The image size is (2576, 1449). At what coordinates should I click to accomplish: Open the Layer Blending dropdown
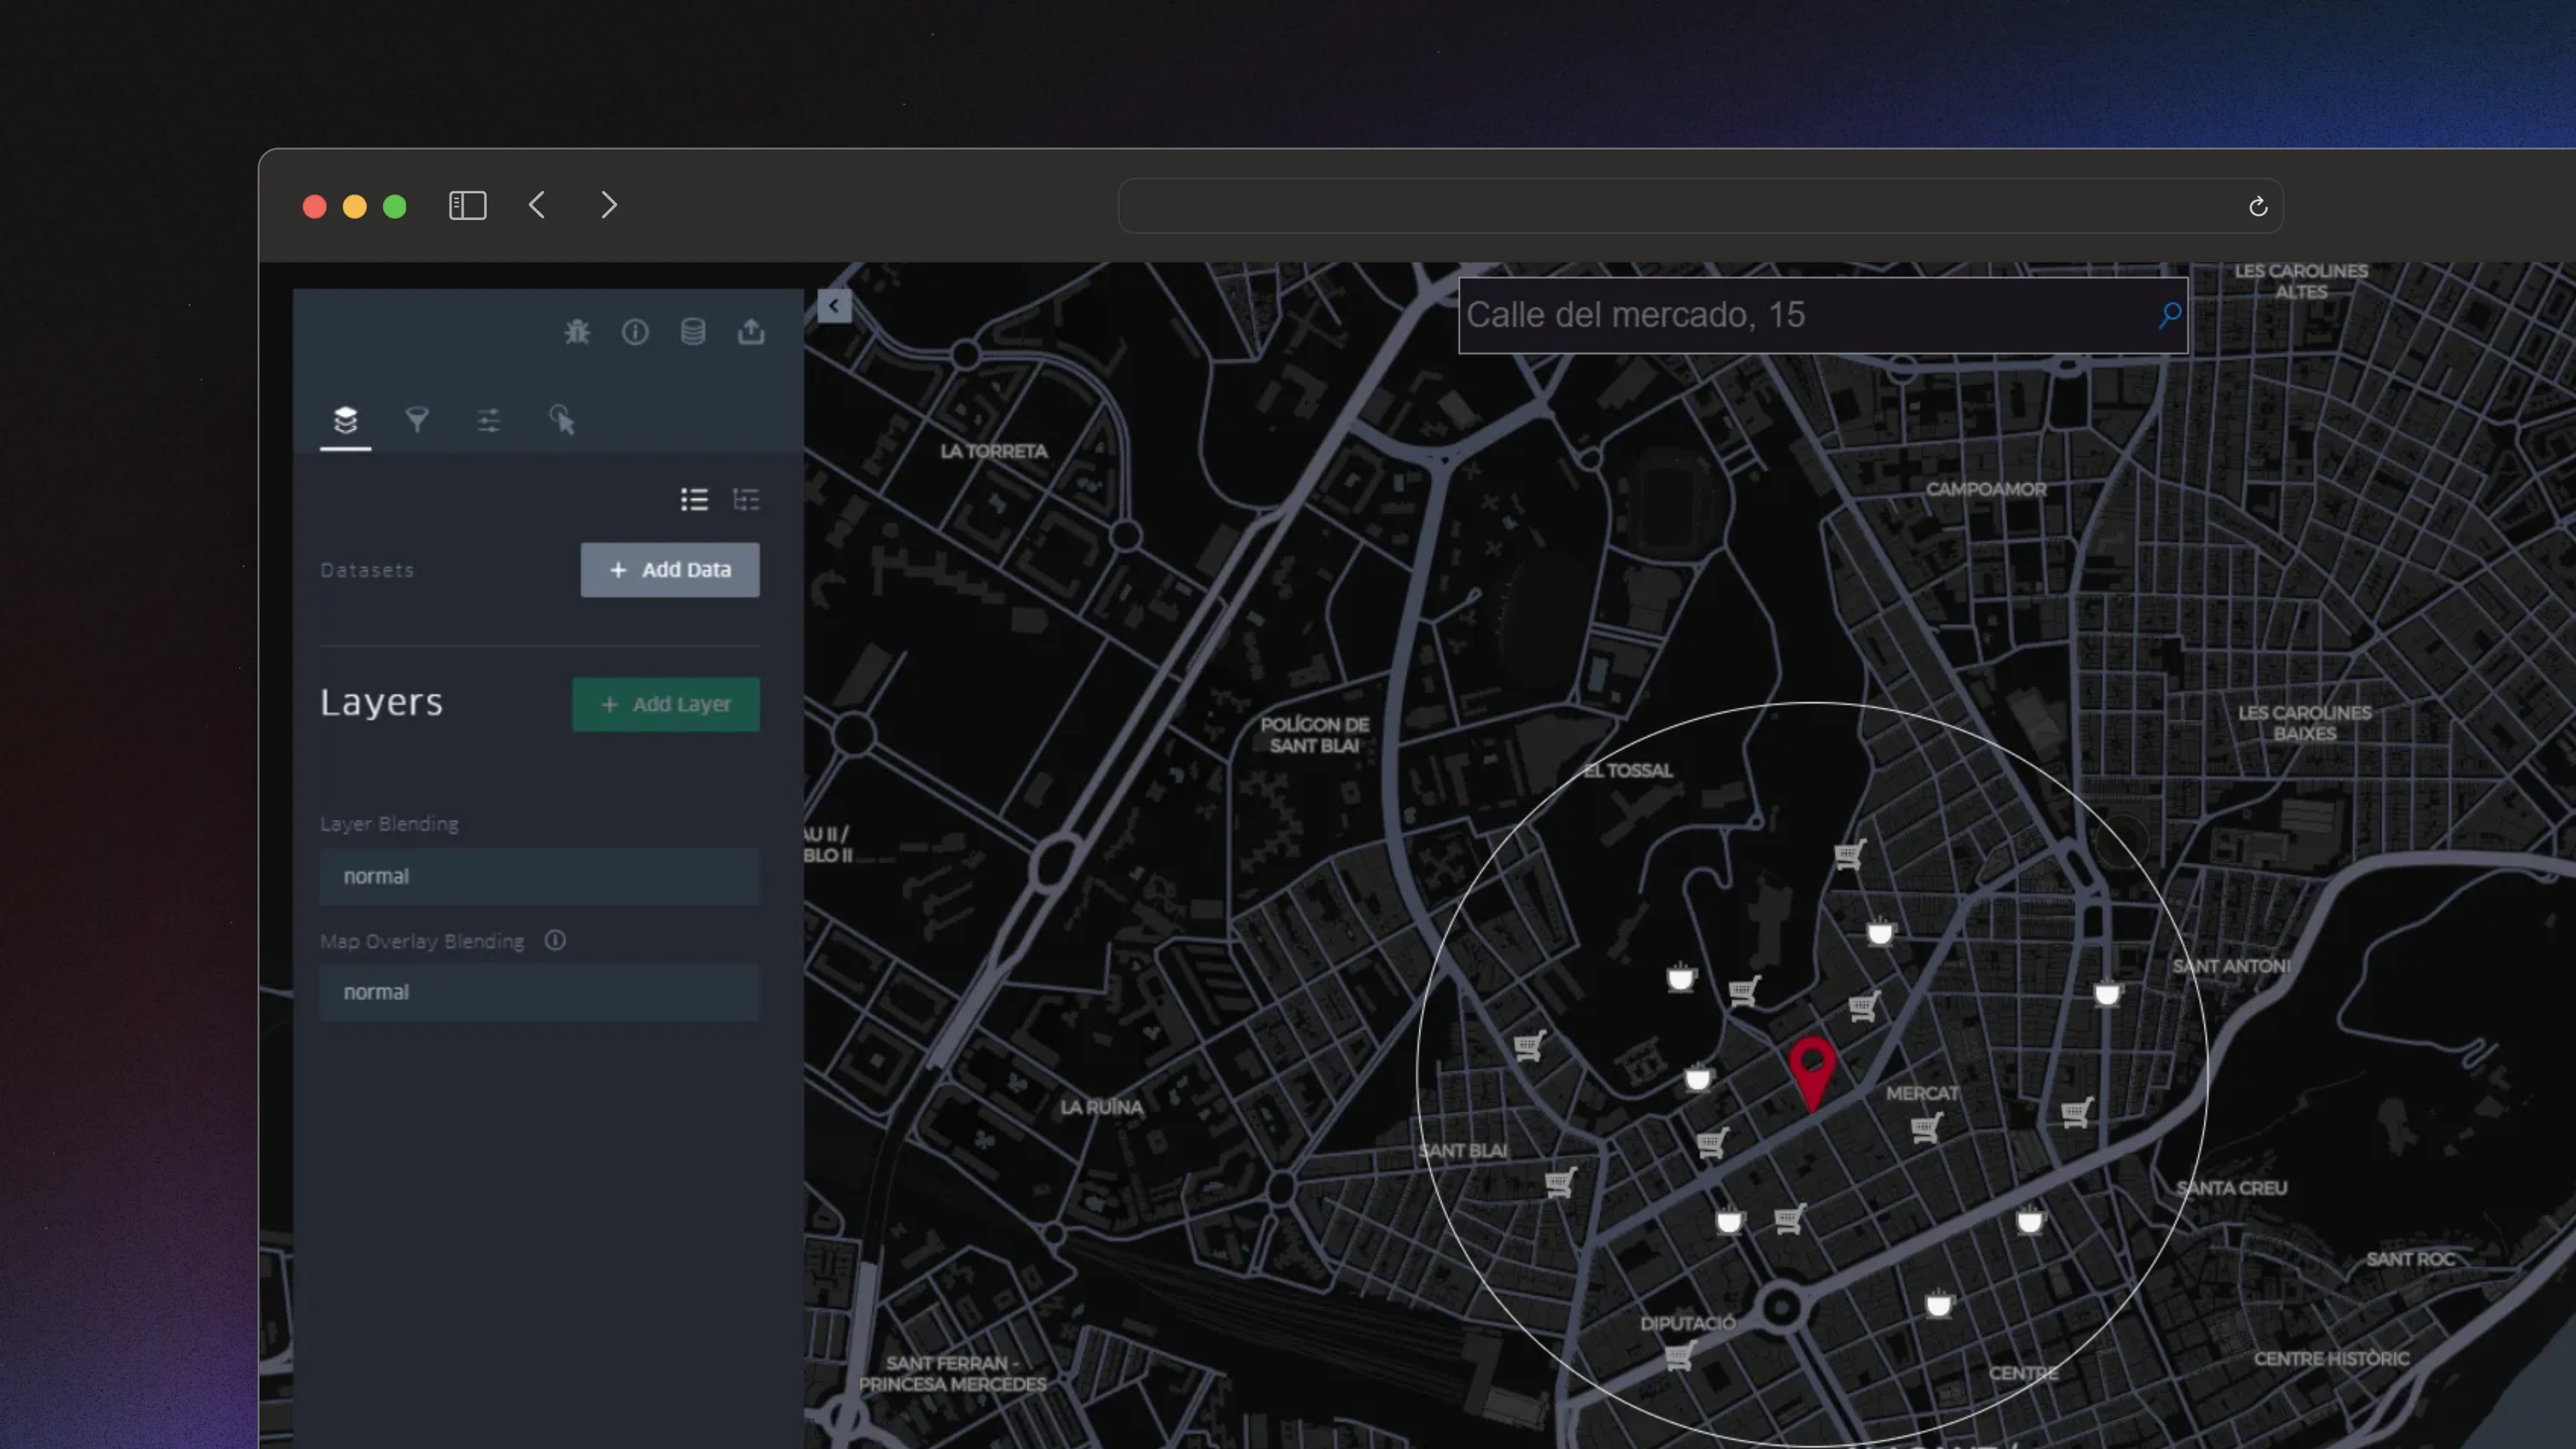539,876
